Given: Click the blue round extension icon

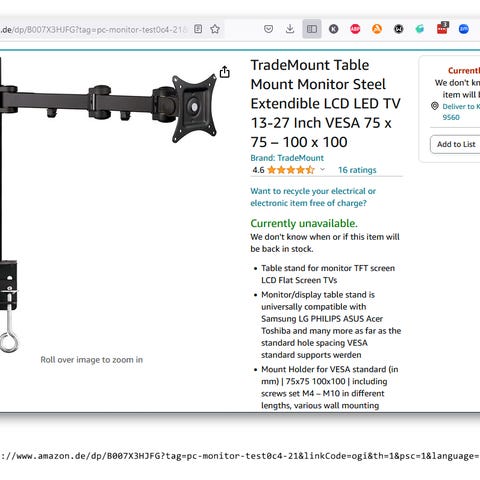Looking at the screenshot, I should [464, 29].
